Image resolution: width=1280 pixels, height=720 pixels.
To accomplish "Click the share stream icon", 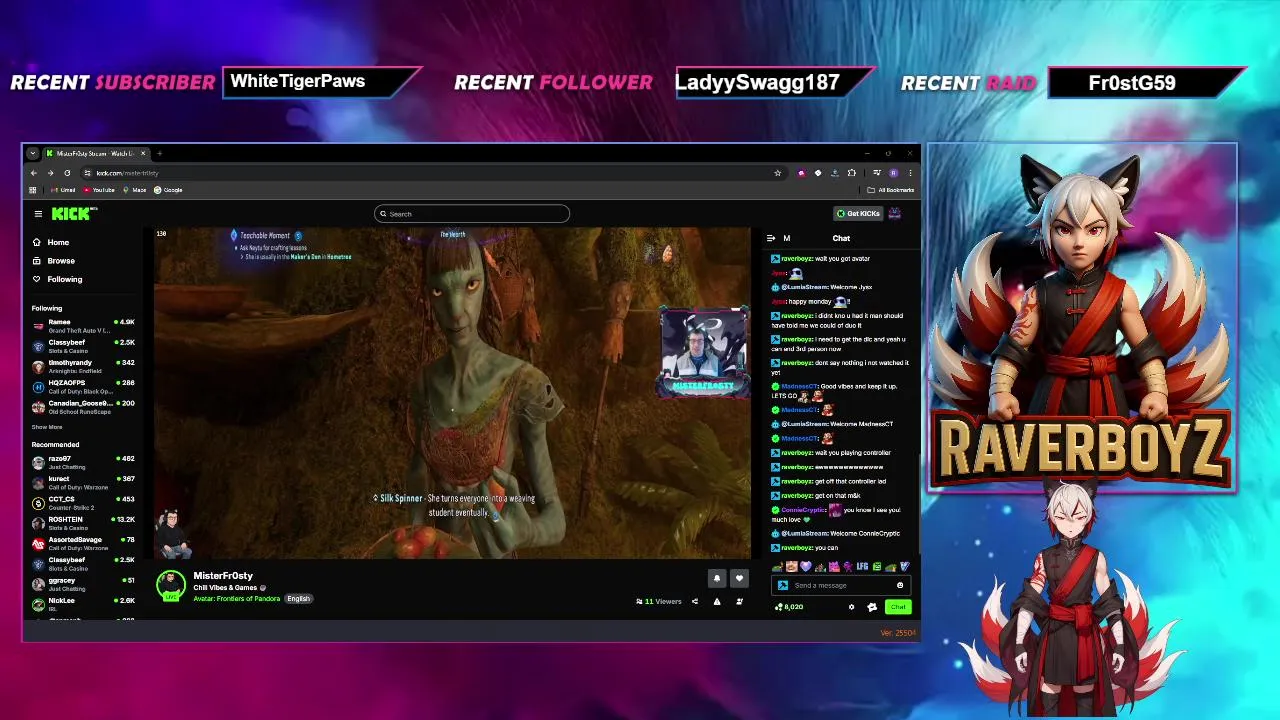I will tap(694, 602).
